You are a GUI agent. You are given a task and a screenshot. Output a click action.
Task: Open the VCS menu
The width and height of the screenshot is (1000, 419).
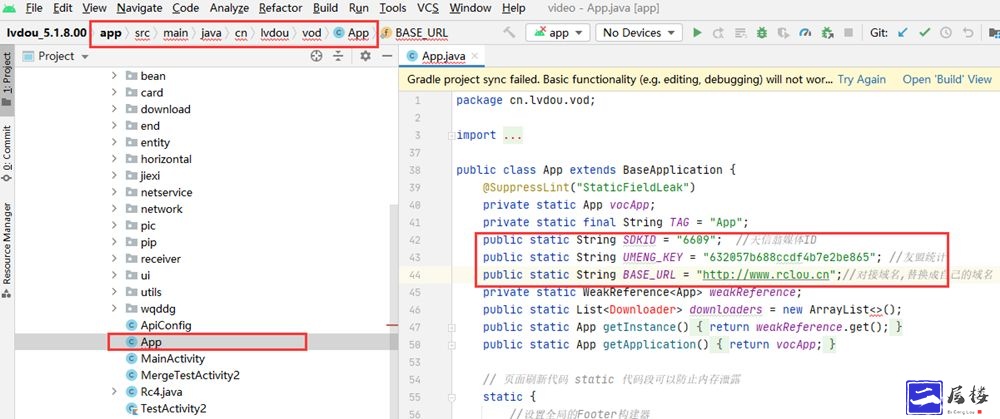pos(427,8)
